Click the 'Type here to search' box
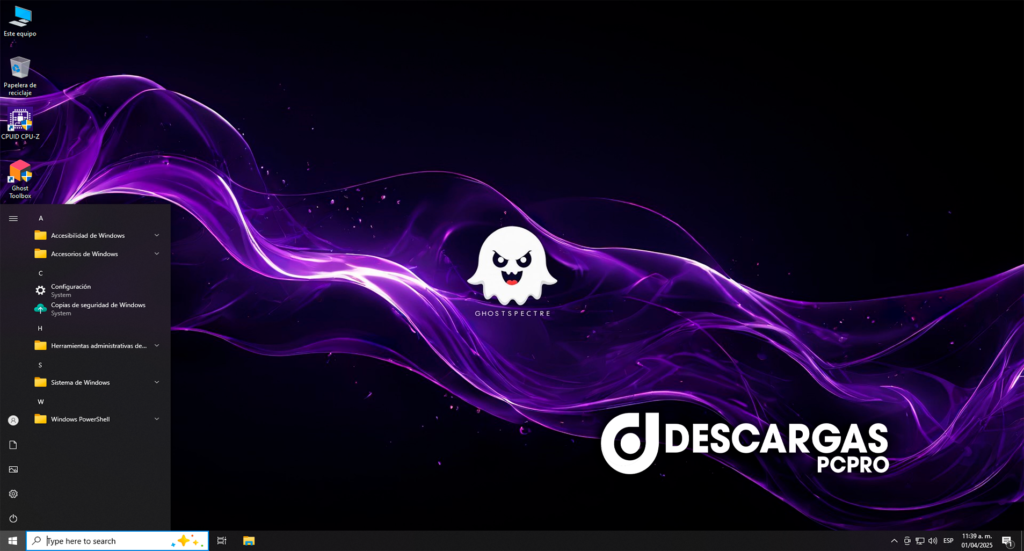This screenshot has height=551, width=1024. (x=105, y=541)
